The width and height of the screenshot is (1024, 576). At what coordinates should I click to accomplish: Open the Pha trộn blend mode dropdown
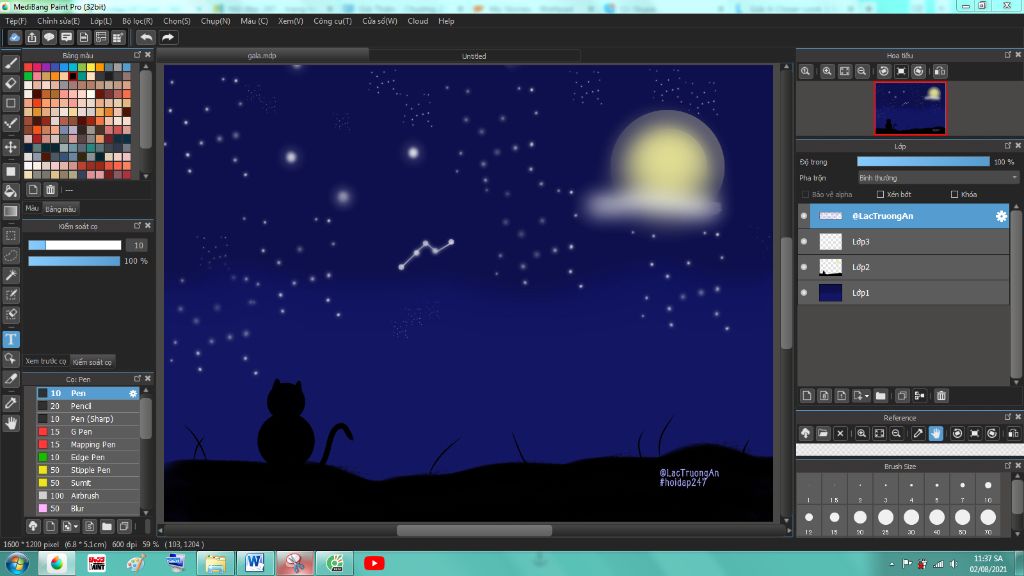click(x=938, y=178)
